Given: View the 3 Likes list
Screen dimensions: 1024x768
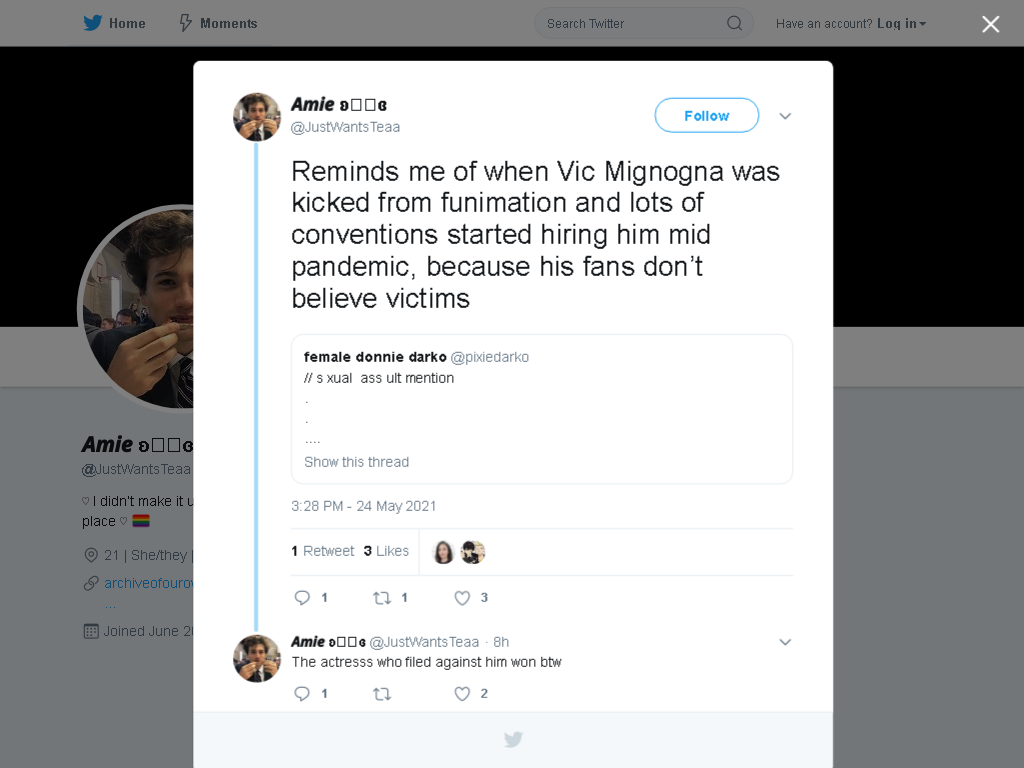Looking at the screenshot, I should [x=386, y=551].
